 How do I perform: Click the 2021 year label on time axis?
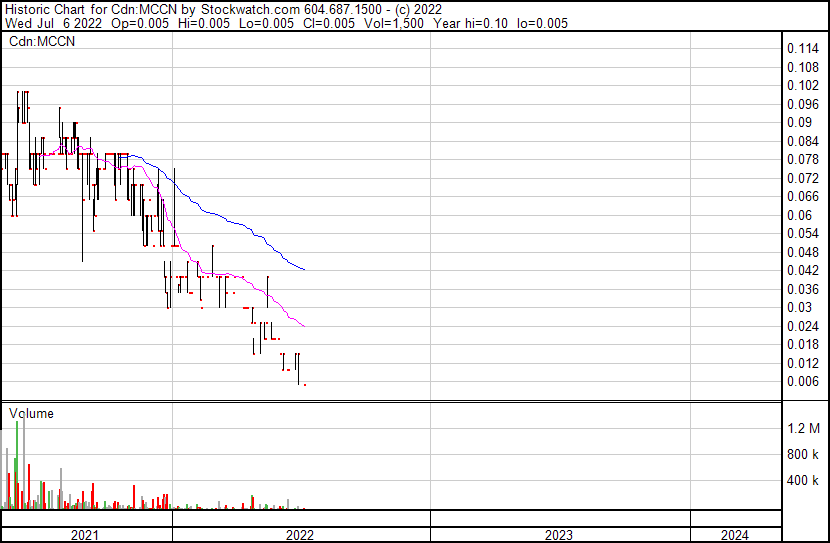tap(85, 535)
